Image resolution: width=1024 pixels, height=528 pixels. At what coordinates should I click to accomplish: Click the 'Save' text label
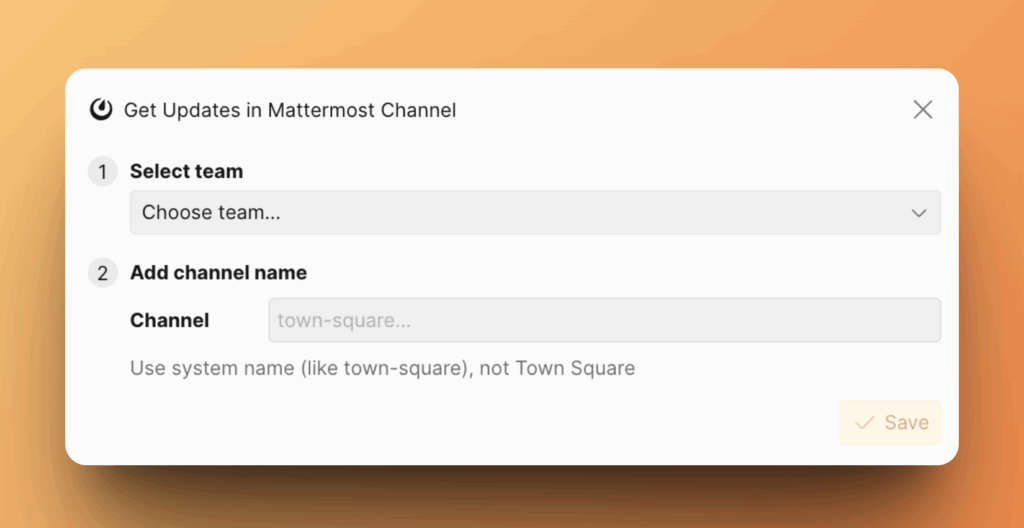[x=906, y=423]
